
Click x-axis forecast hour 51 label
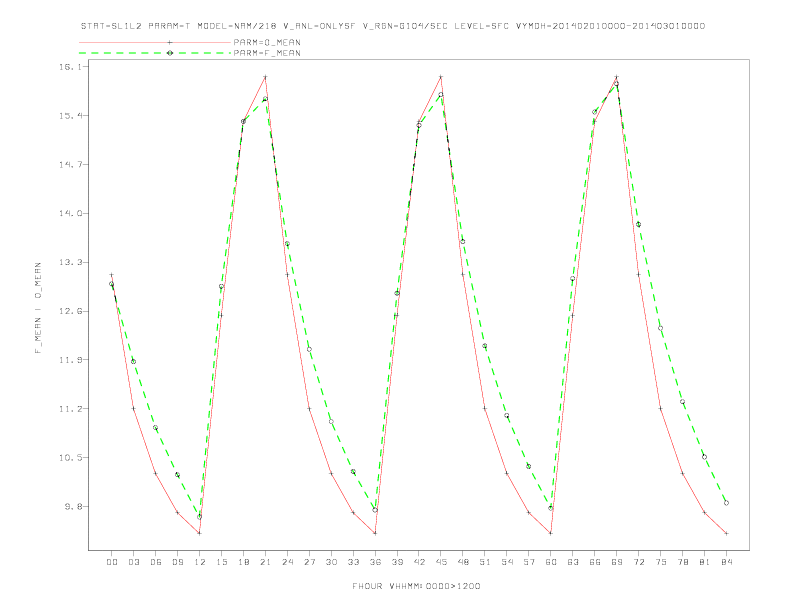pos(485,562)
